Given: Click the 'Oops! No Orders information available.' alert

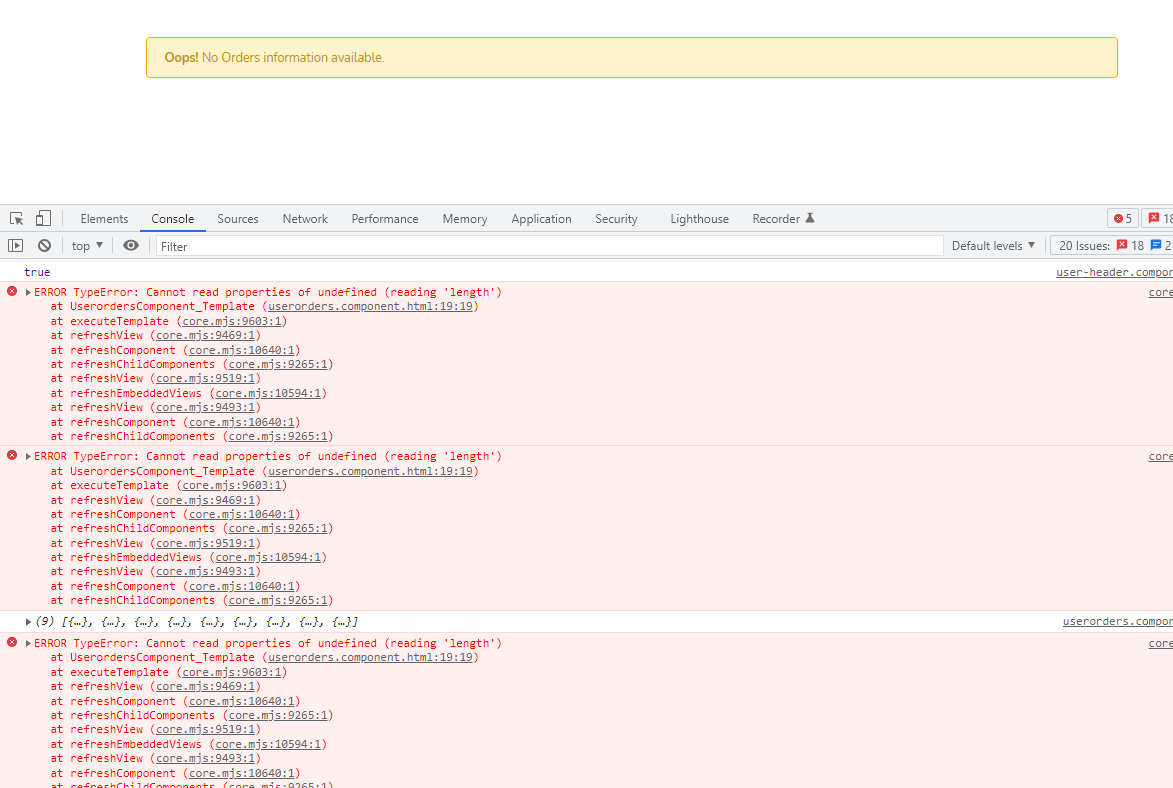Looking at the screenshot, I should coord(631,58).
